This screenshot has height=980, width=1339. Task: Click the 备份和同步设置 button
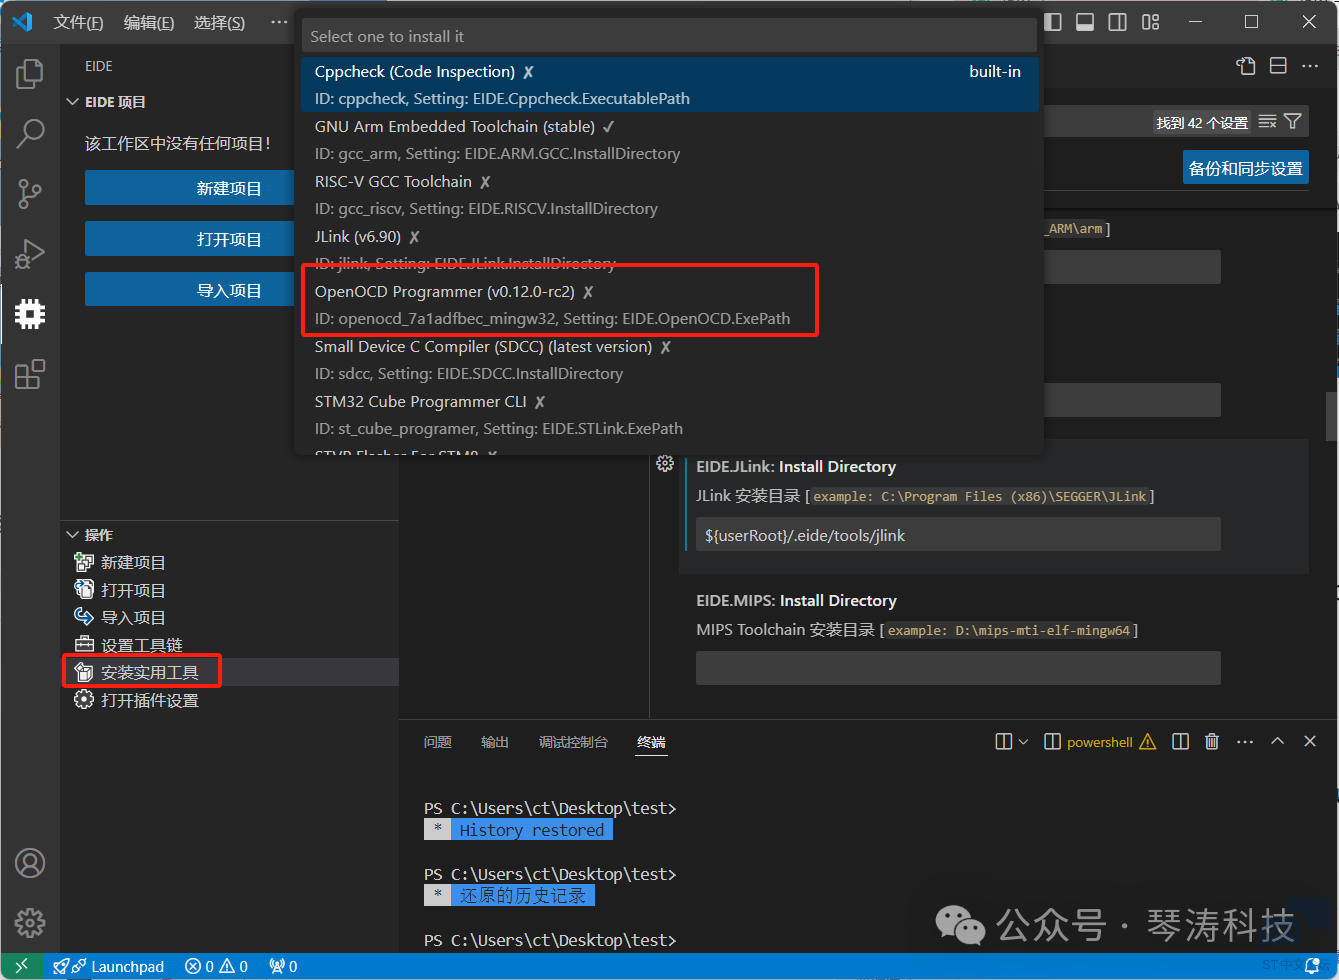click(1246, 168)
